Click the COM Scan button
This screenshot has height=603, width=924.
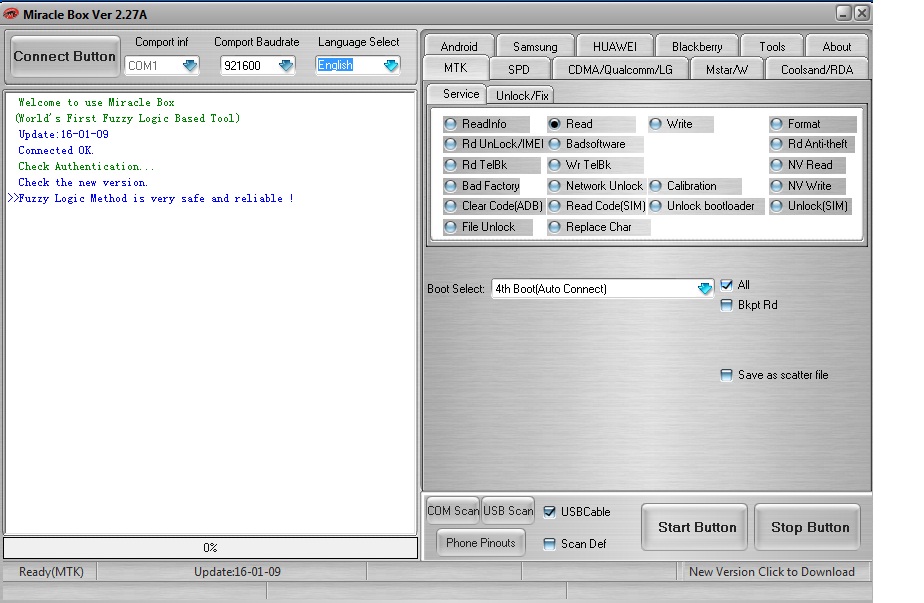click(x=453, y=511)
